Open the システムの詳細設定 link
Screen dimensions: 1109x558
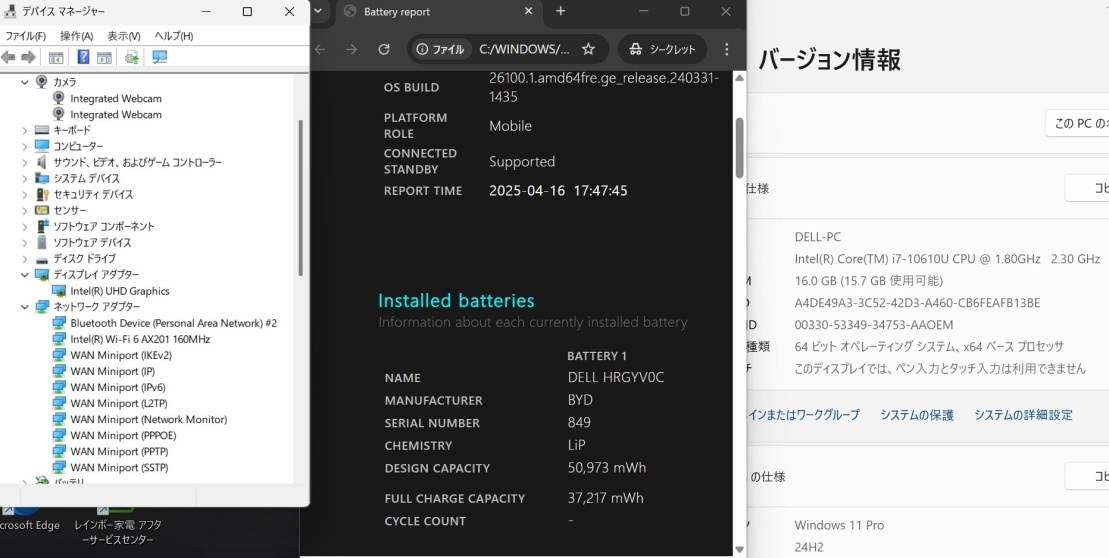point(1023,415)
